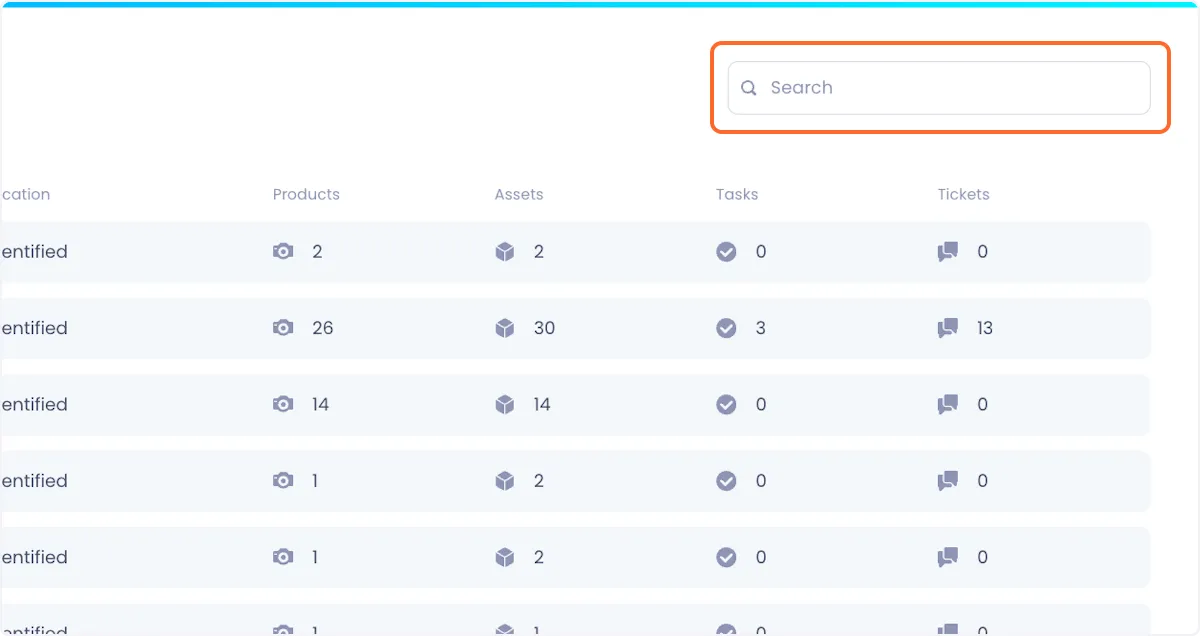Click the chat icon beside 13 tickets
Viewport: 1200px width, 636px height.
(x=948, y=328)
